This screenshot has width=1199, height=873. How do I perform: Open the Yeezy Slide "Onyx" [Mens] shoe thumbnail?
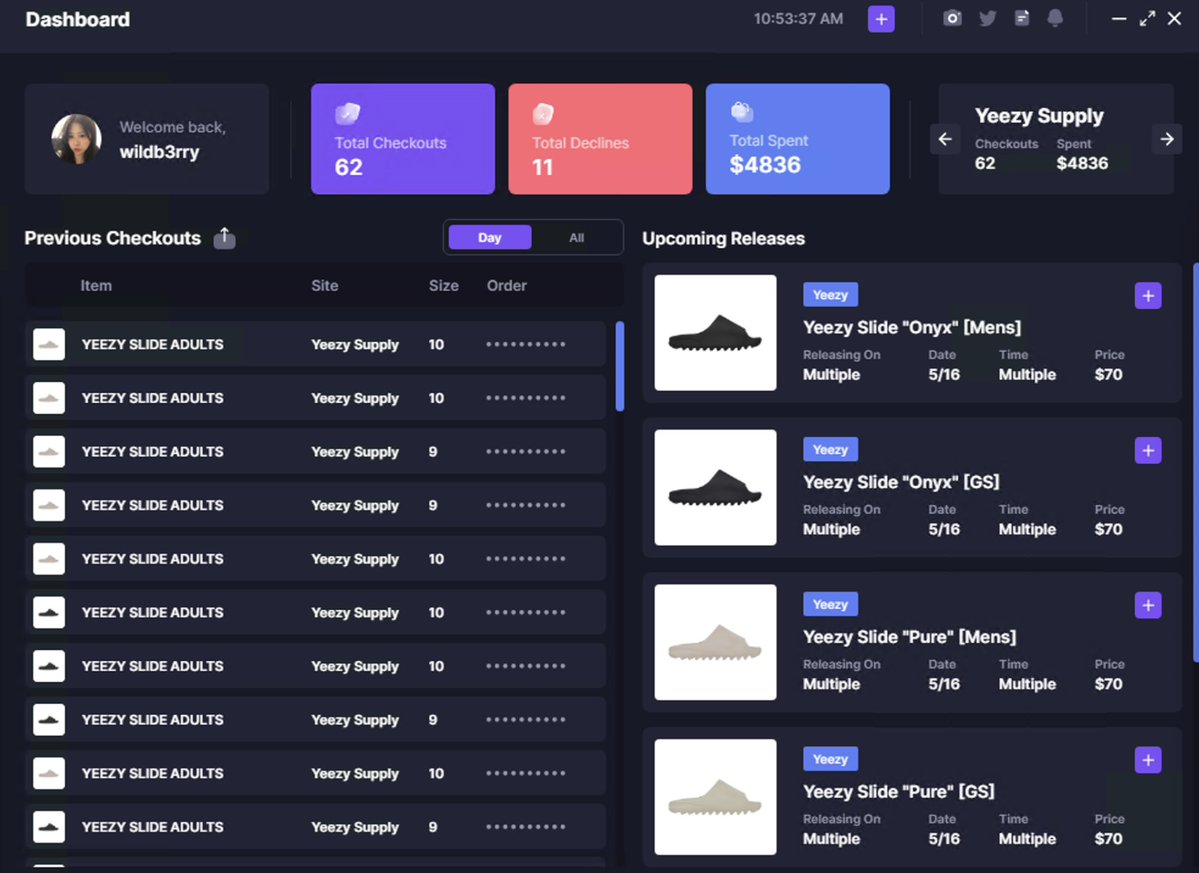pyautogui.click(x=716, y=333)
